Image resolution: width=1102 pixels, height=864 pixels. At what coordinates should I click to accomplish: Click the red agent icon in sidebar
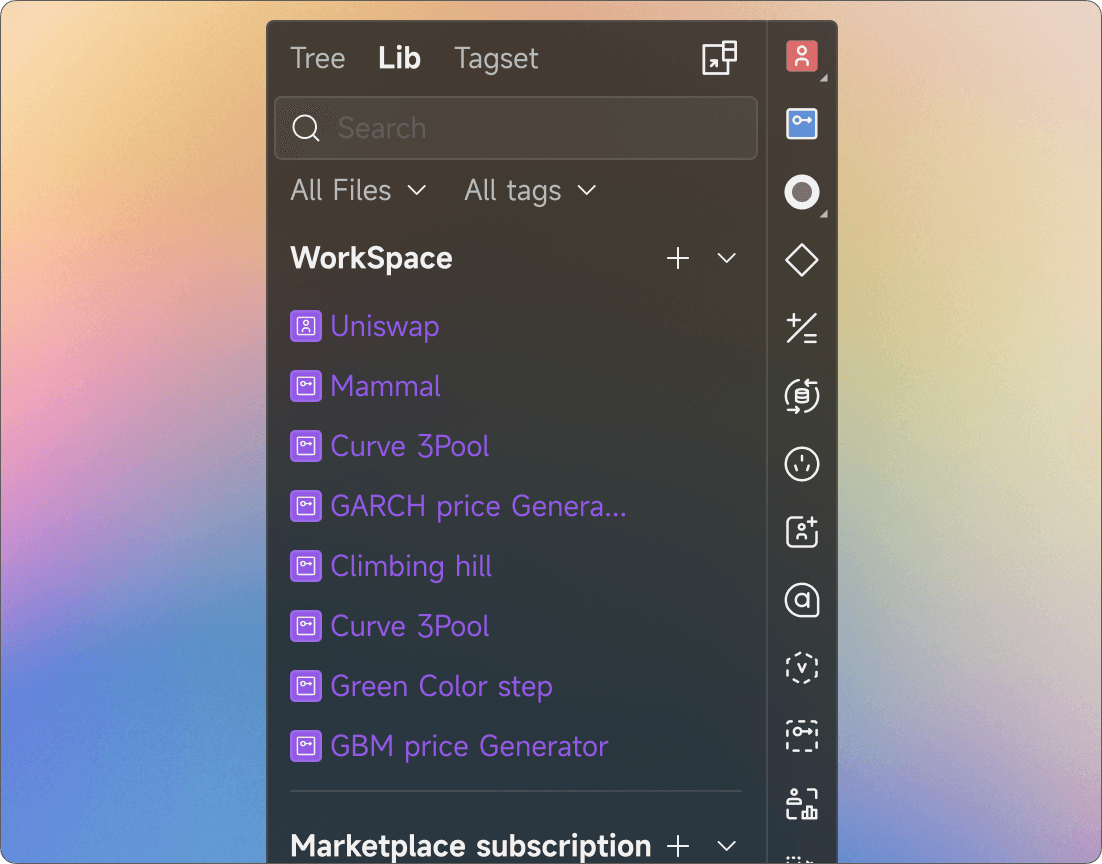[802, 57]
